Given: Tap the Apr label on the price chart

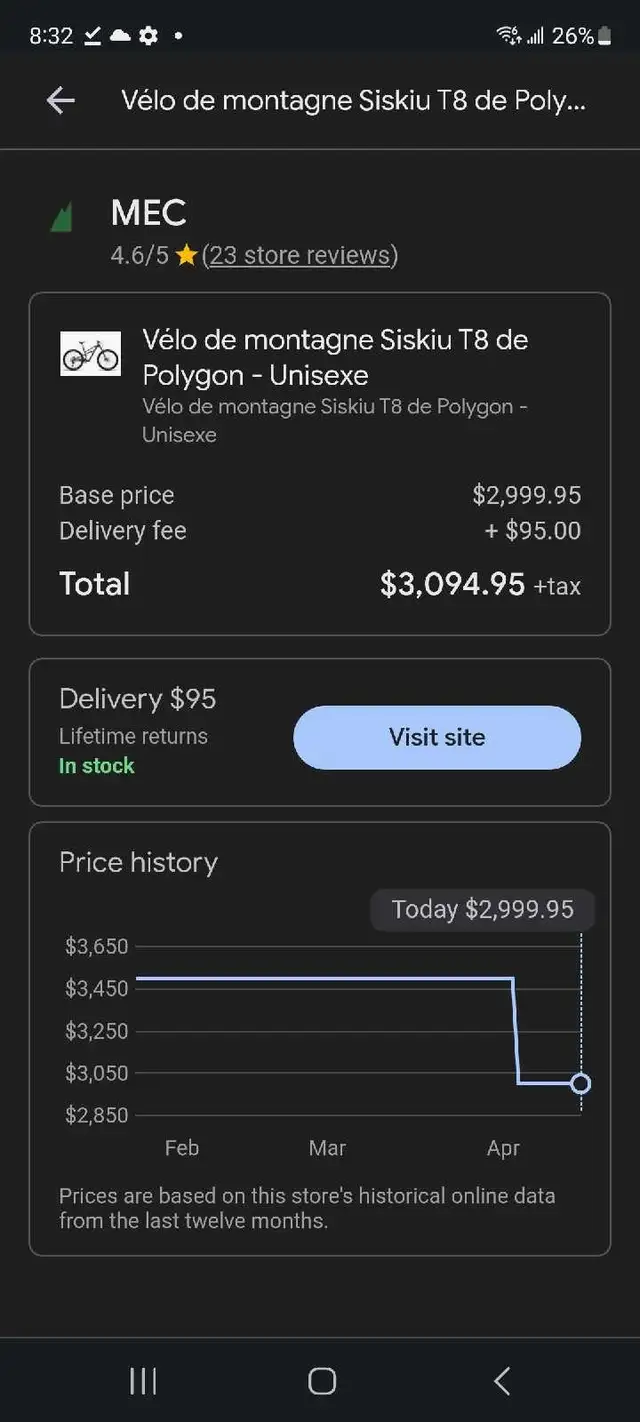Looking at the screenshot, I should pyautogui.click(x=503, y=1148).
